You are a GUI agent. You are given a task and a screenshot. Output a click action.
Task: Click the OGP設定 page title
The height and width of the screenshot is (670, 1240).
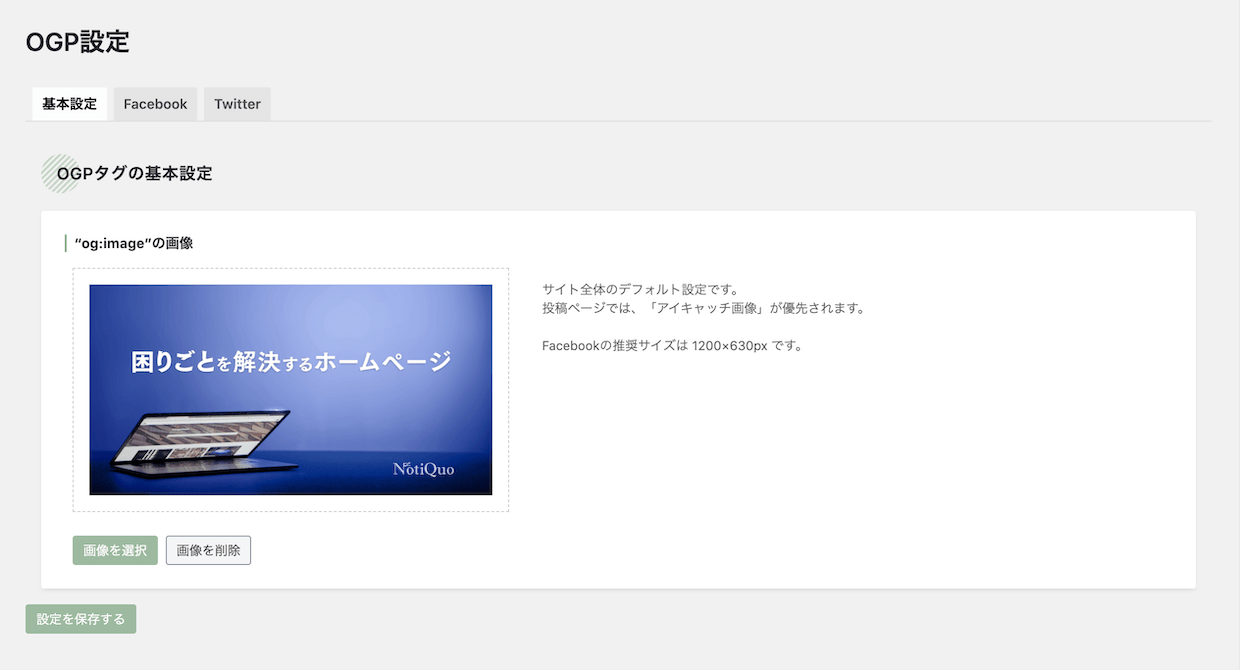(77, 42)
